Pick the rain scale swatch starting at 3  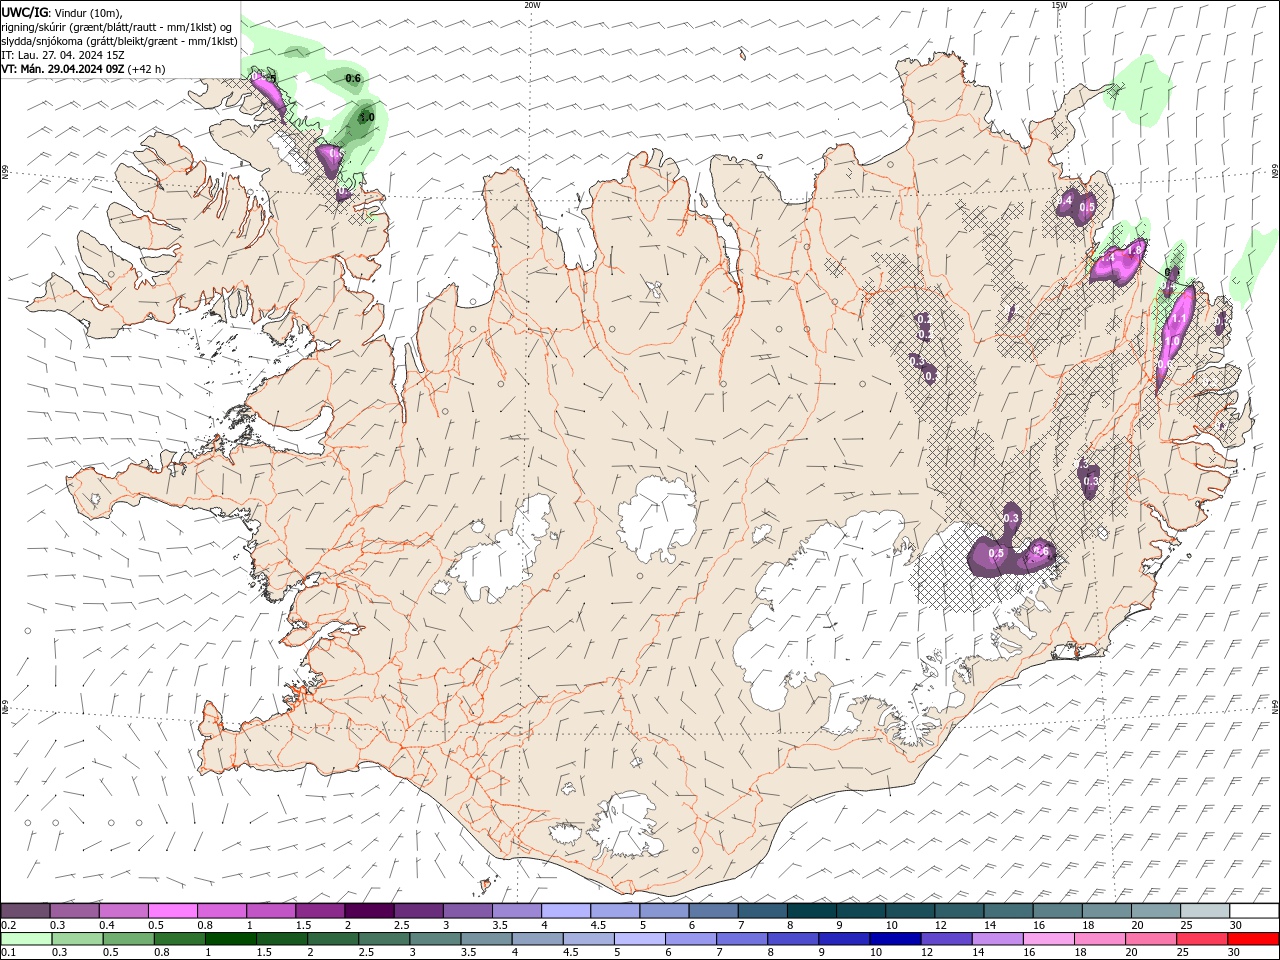(x=435, y=939)
